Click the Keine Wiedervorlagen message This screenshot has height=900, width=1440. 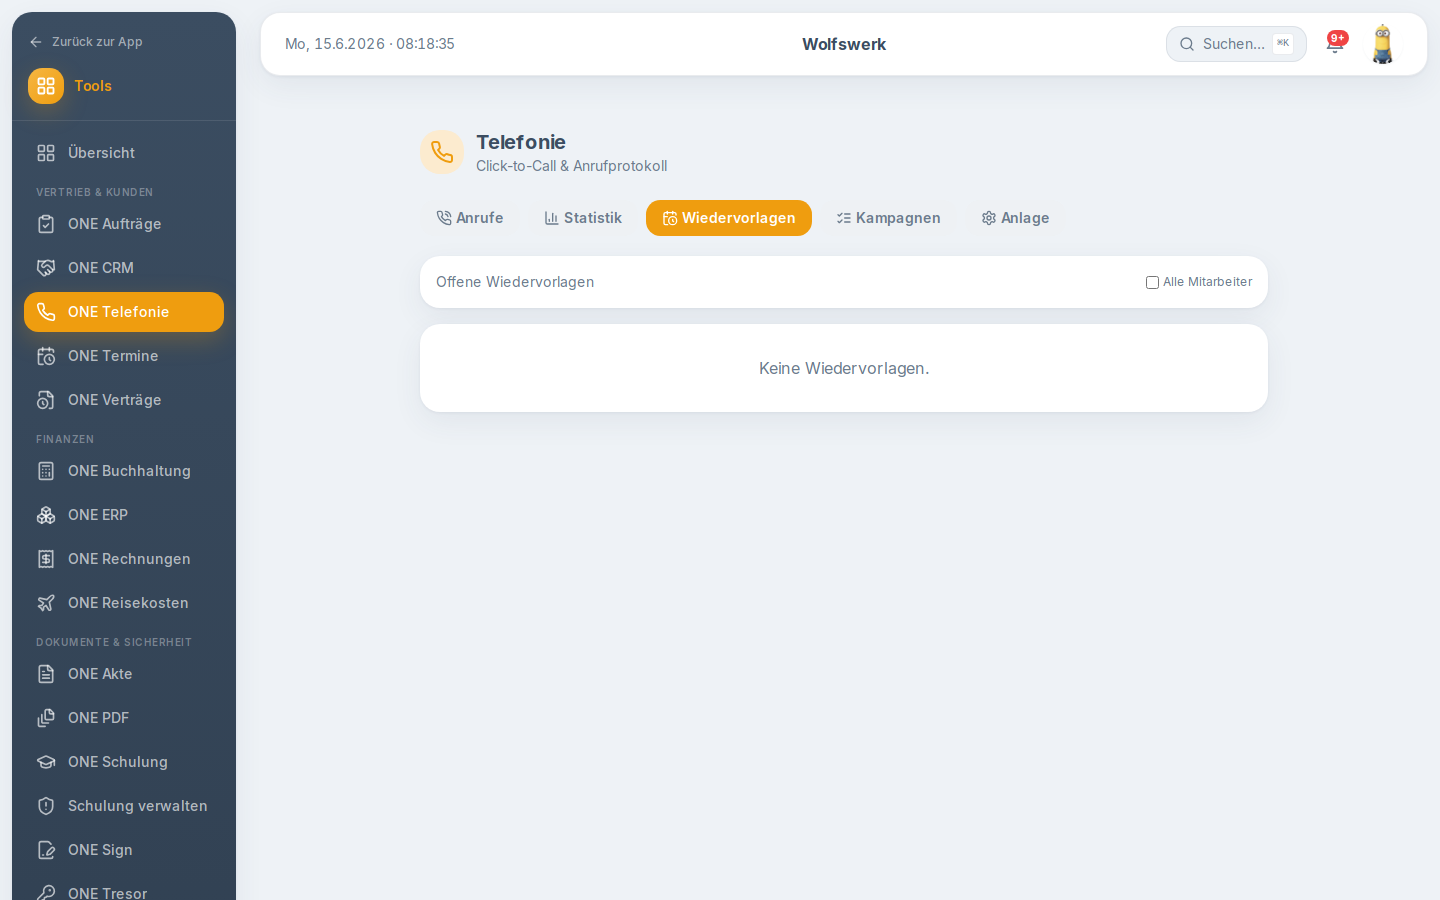pos(844,368)
